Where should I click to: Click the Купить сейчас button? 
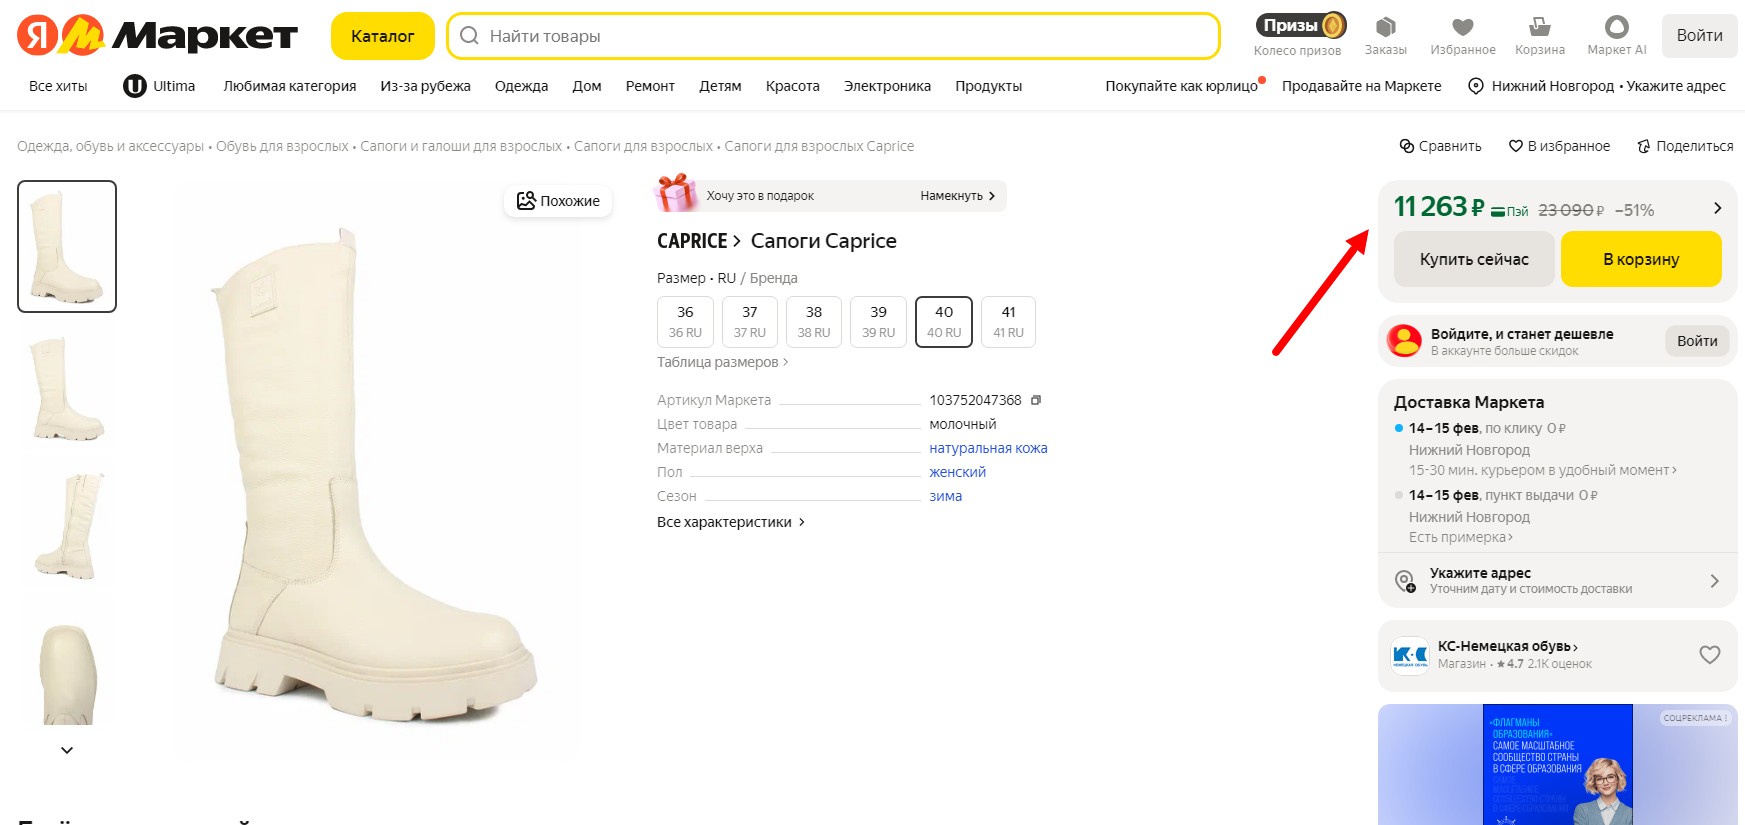[1473, 259]
